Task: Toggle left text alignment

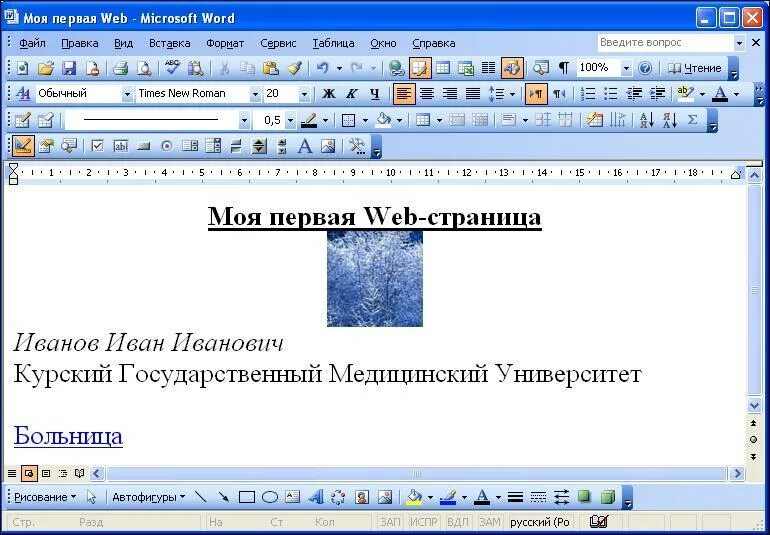Action: [404, 93]
